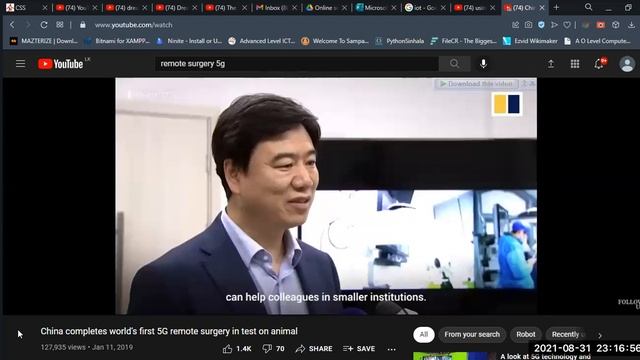
Task: Open Ninite bookmark
Action: 189,41
